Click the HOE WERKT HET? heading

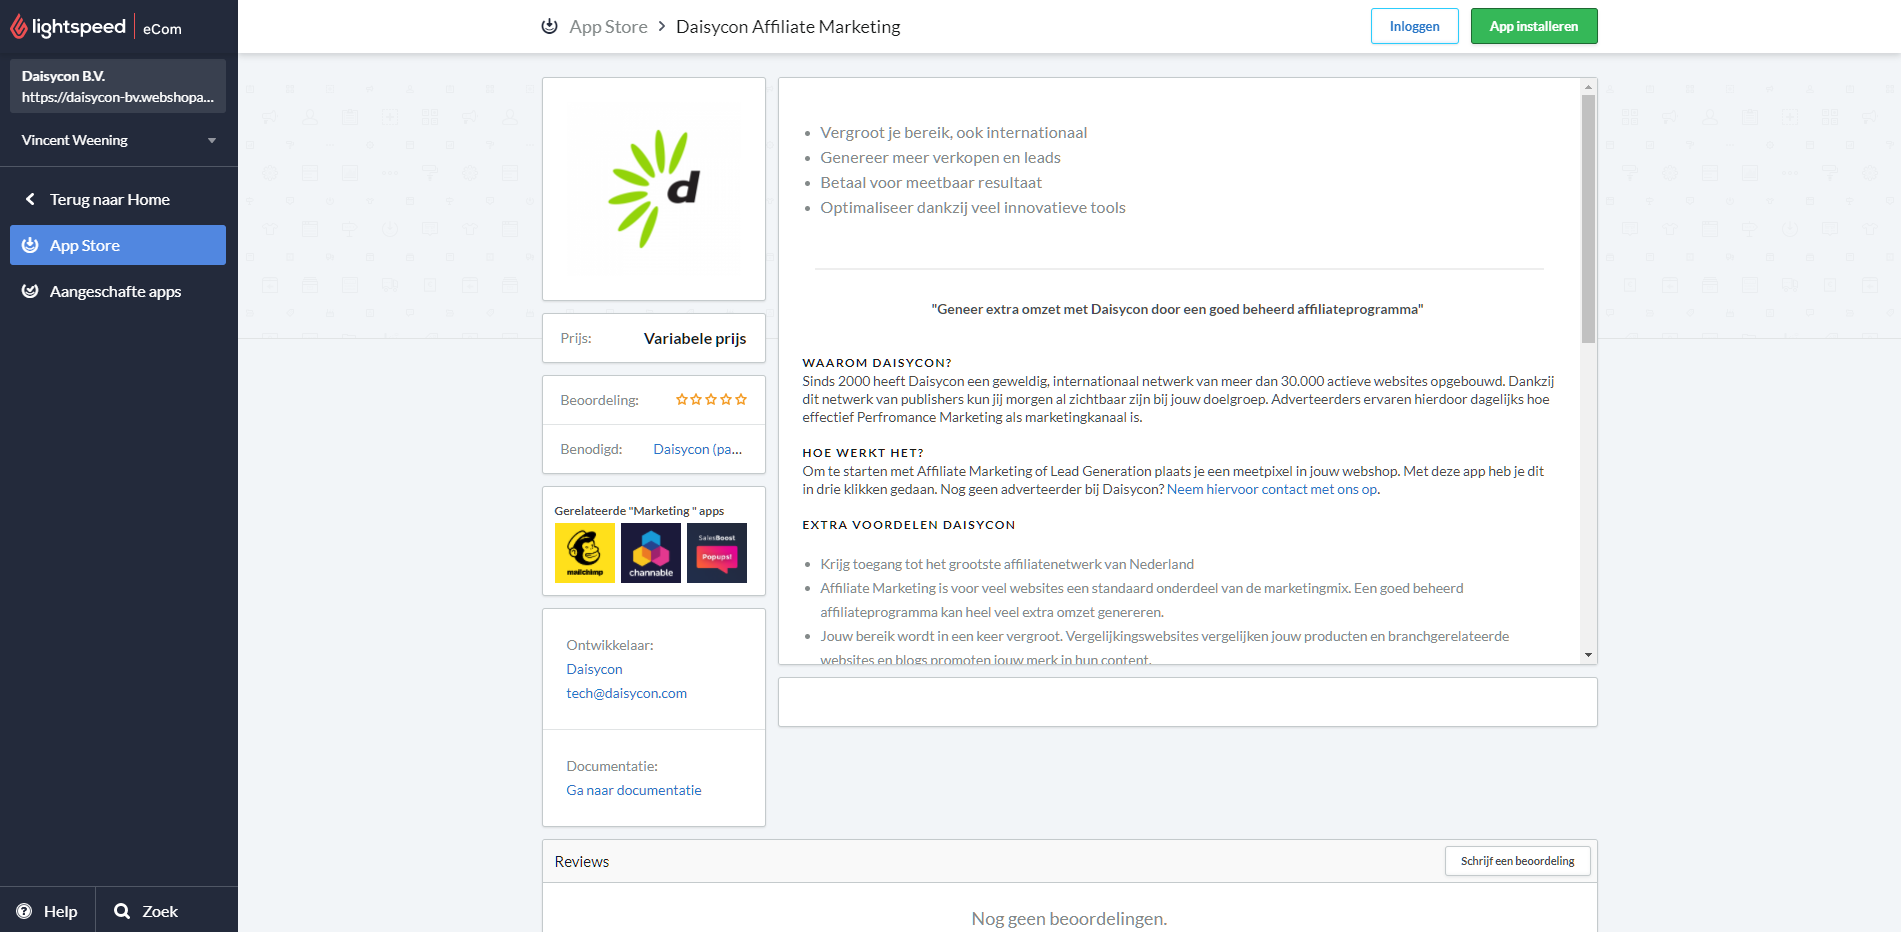coord(863,453)
